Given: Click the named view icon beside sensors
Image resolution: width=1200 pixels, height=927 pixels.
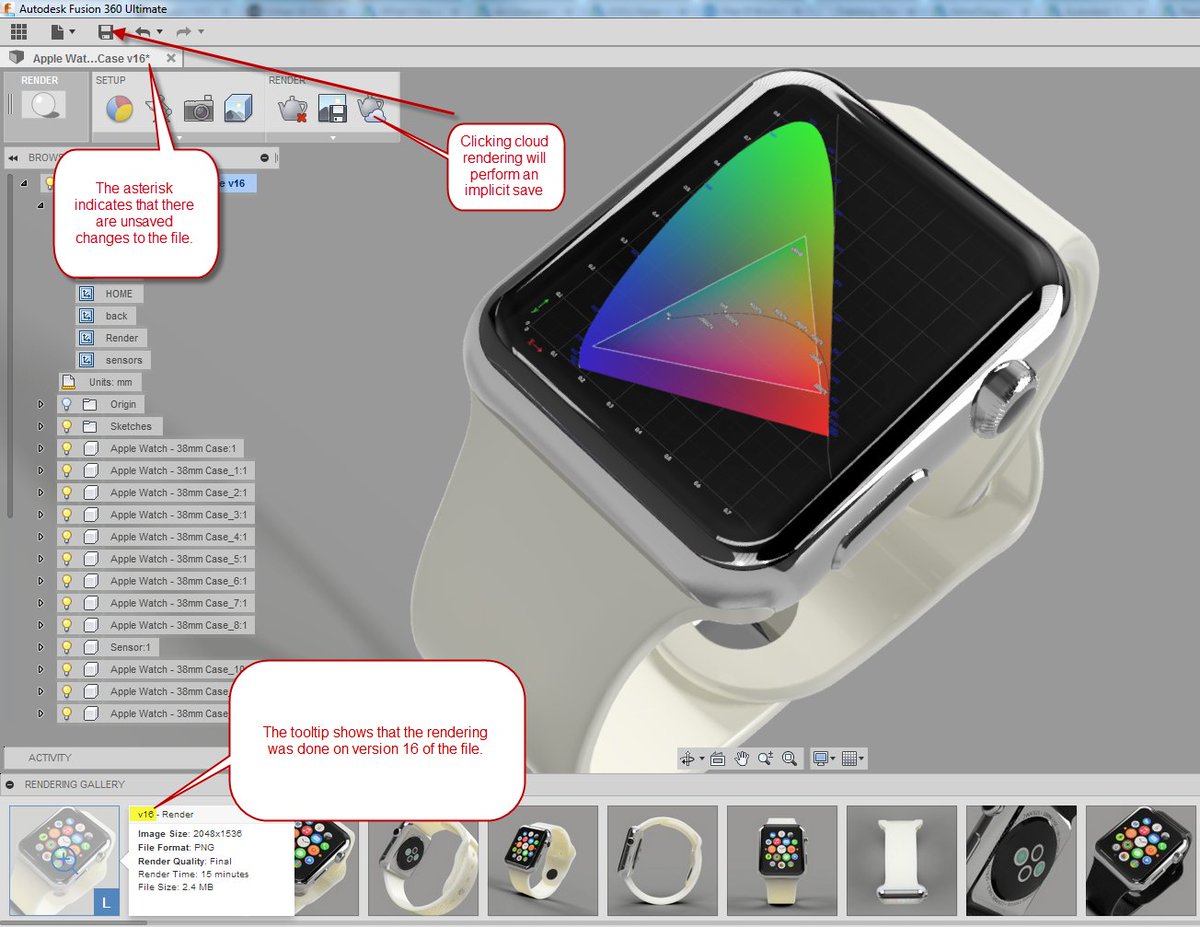Looking at the screenshot, I should point(86,360).
